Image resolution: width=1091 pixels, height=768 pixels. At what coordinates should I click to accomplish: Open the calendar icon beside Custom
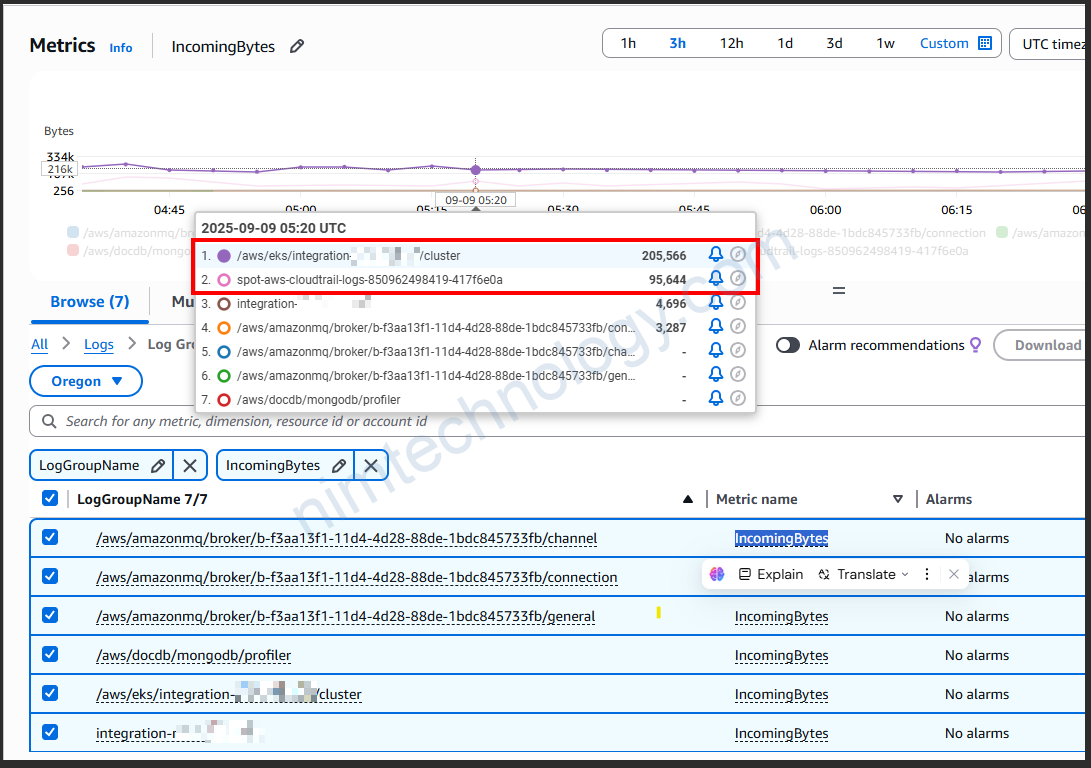tap(985, 44)
